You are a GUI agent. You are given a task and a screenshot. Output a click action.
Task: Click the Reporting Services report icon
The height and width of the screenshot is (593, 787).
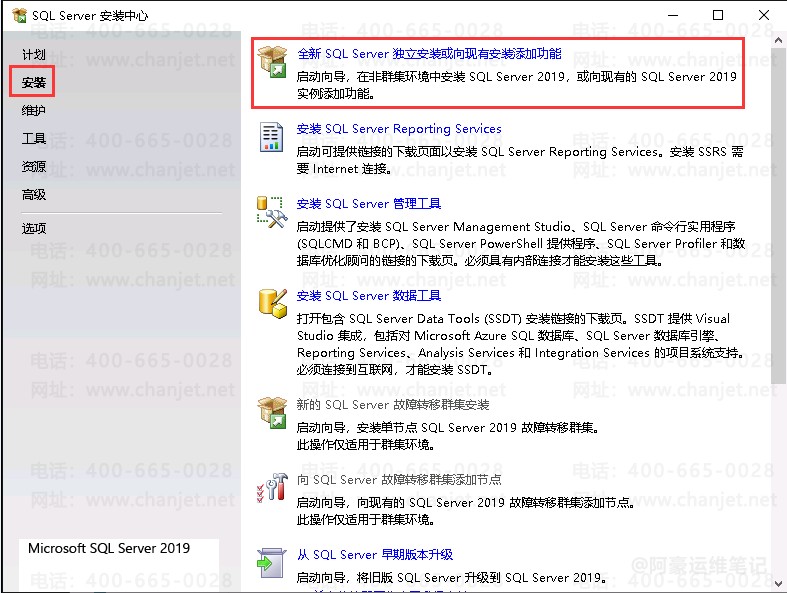pos(271,137)
